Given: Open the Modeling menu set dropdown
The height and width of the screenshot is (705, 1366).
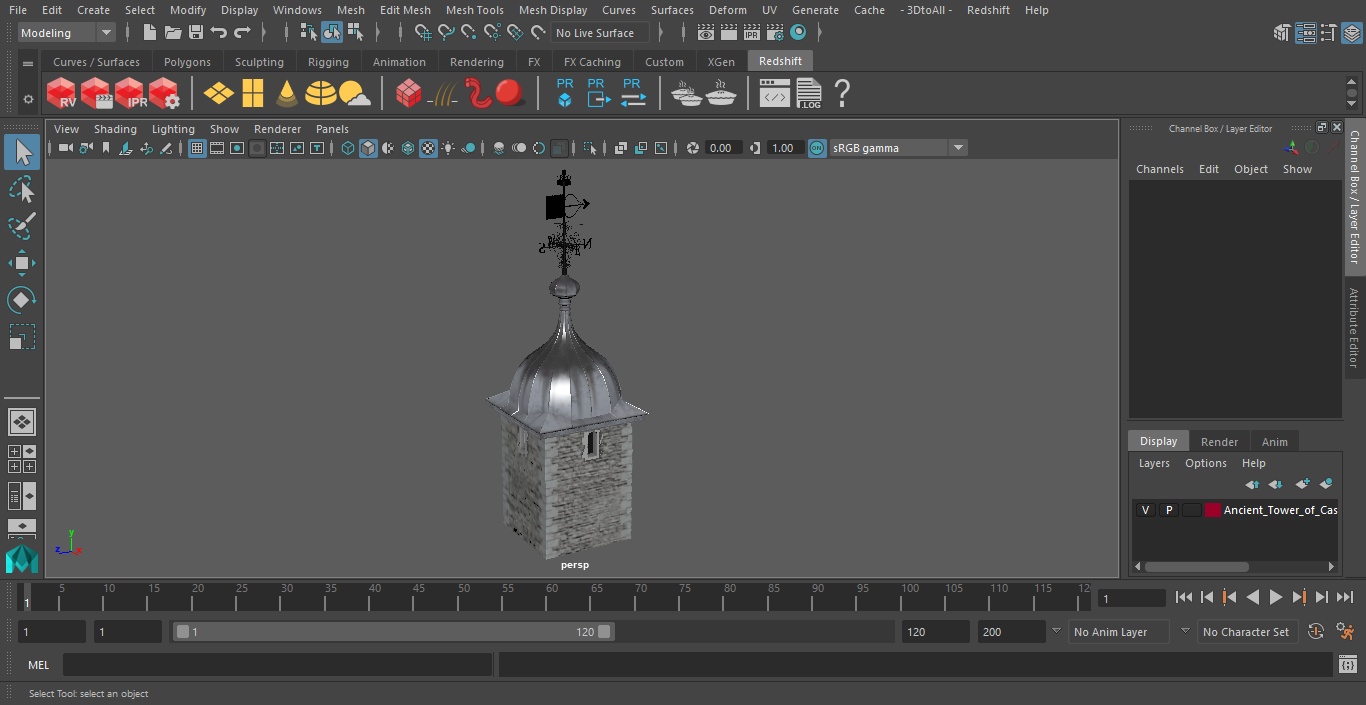Looking at the screenshot, I should [67, 33].
